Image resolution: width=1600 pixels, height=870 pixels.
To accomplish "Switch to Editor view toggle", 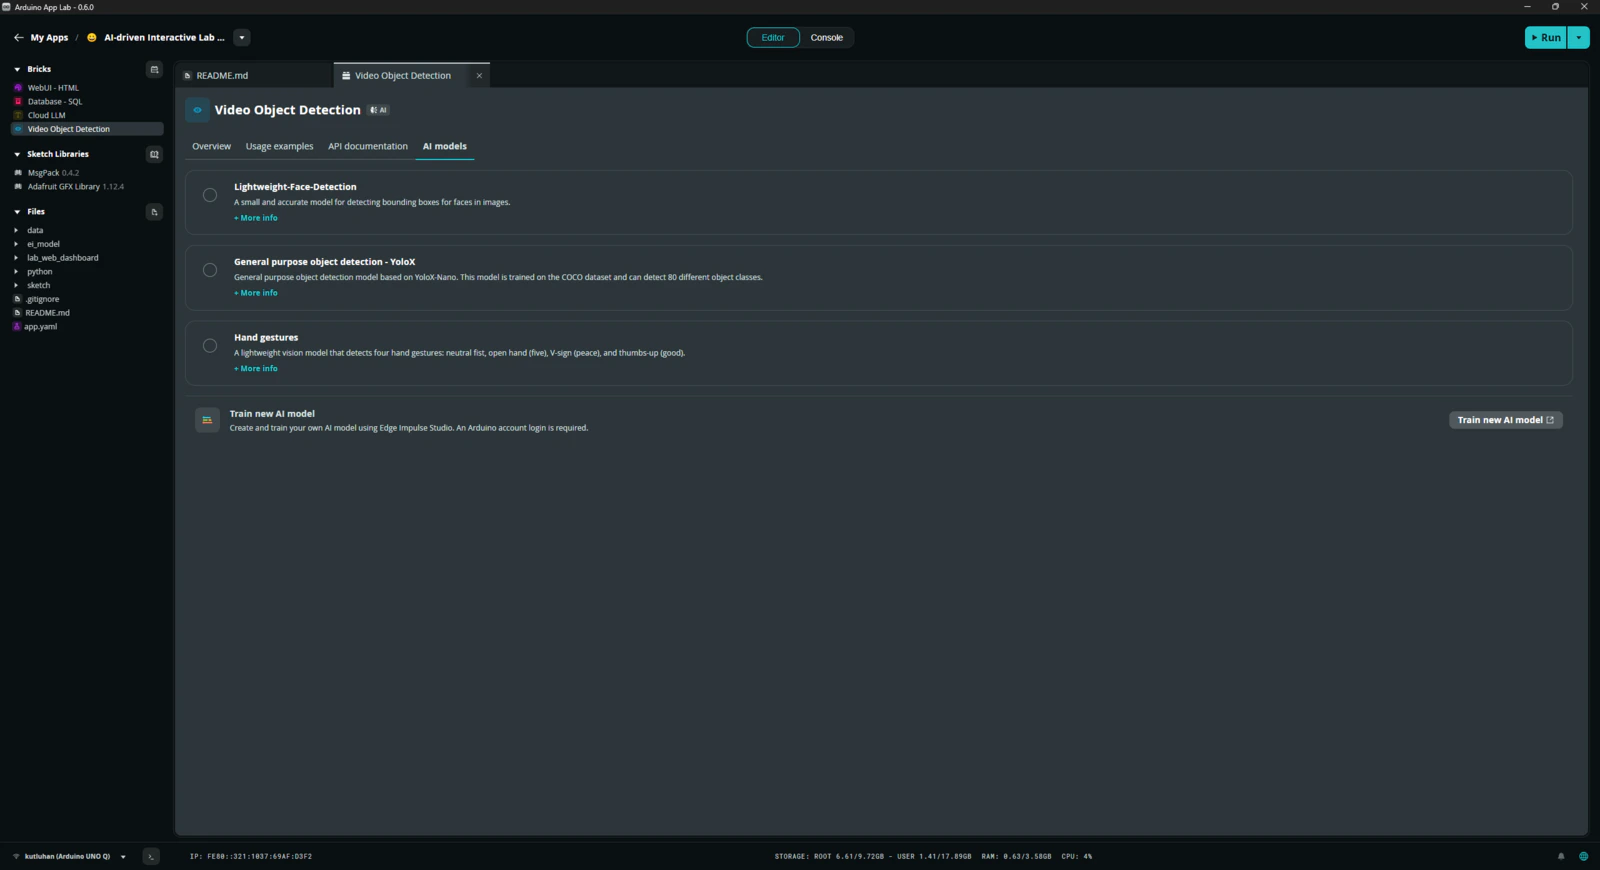I will click(773, 38).
